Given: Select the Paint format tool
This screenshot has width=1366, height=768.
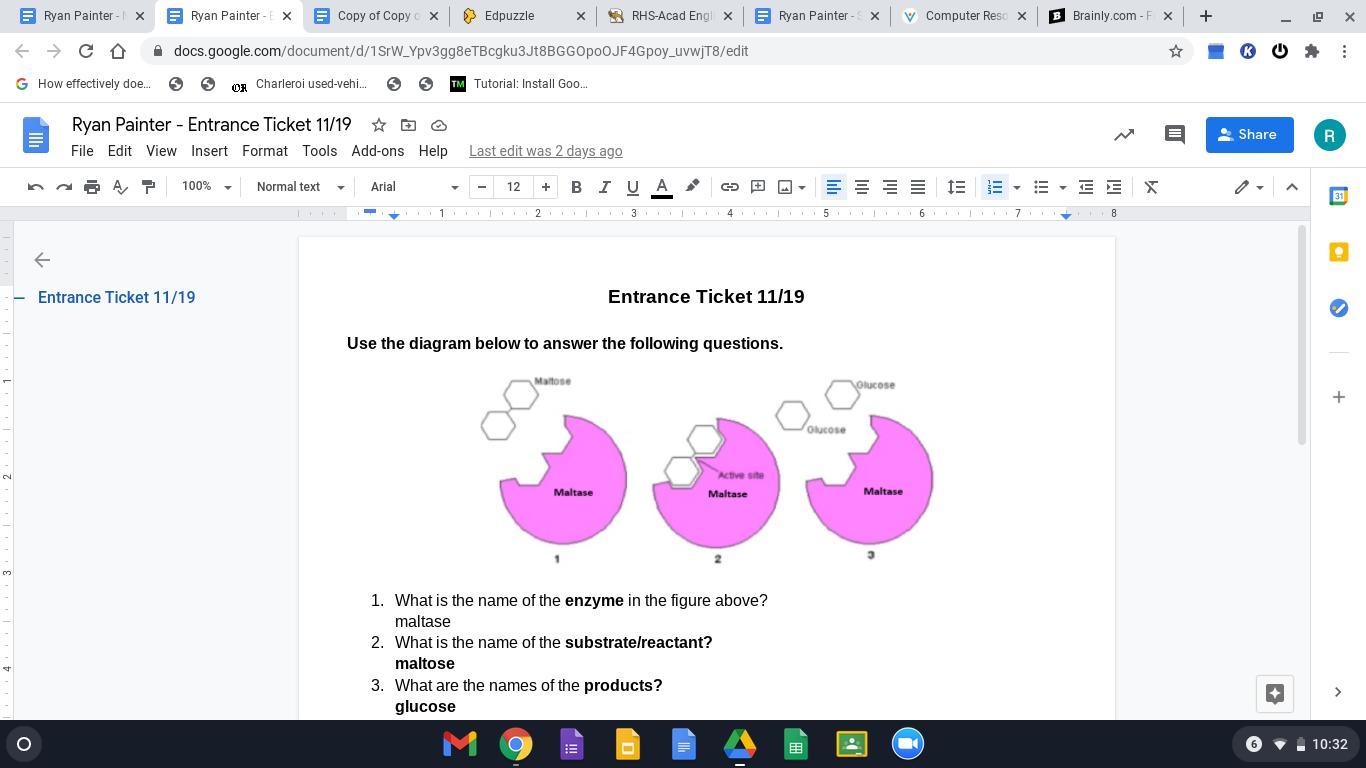Looking at the screenshot, I should 148,187.
